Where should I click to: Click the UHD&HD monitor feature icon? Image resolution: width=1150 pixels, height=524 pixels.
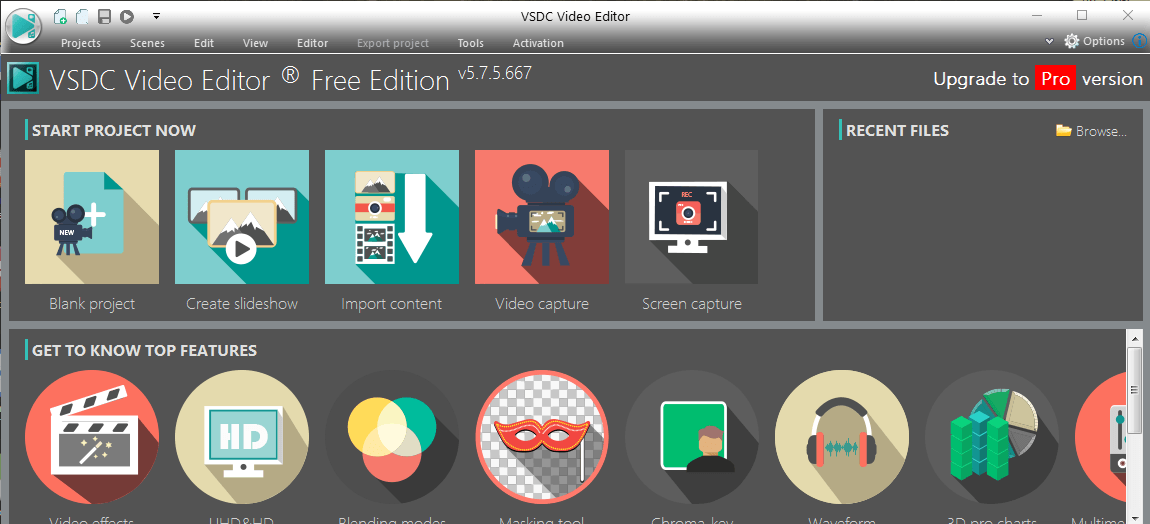pyautogui.click(x=242, y=437)
